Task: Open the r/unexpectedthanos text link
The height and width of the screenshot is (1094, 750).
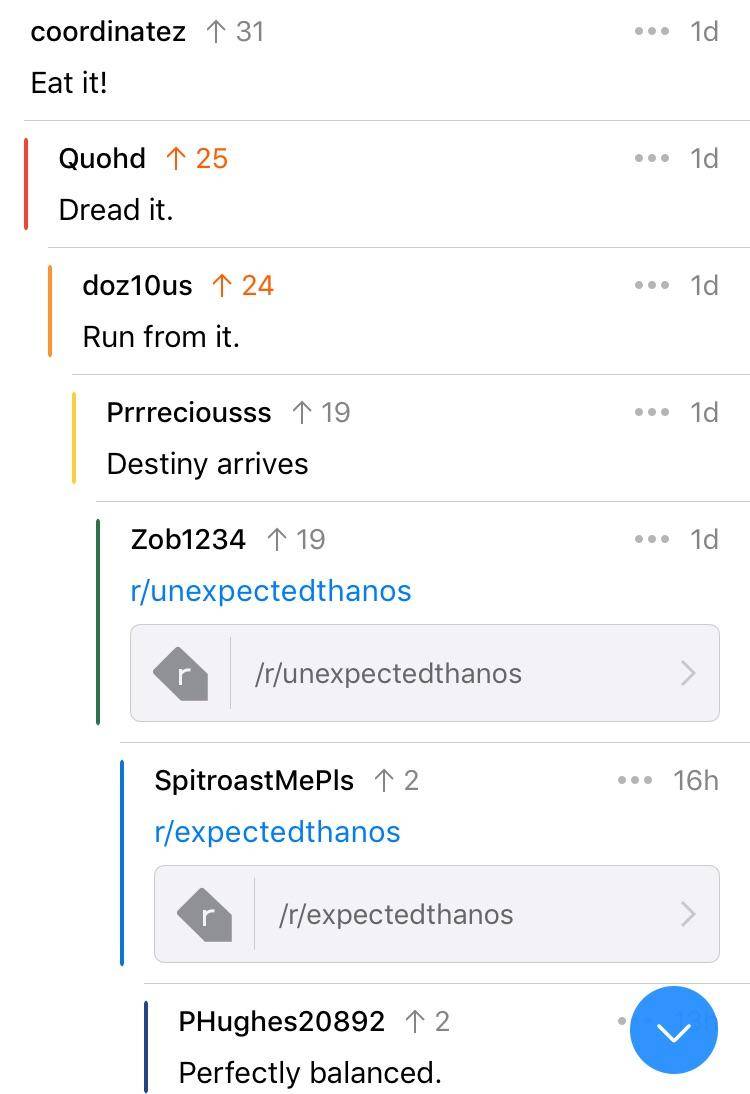Action: point(271,591)
